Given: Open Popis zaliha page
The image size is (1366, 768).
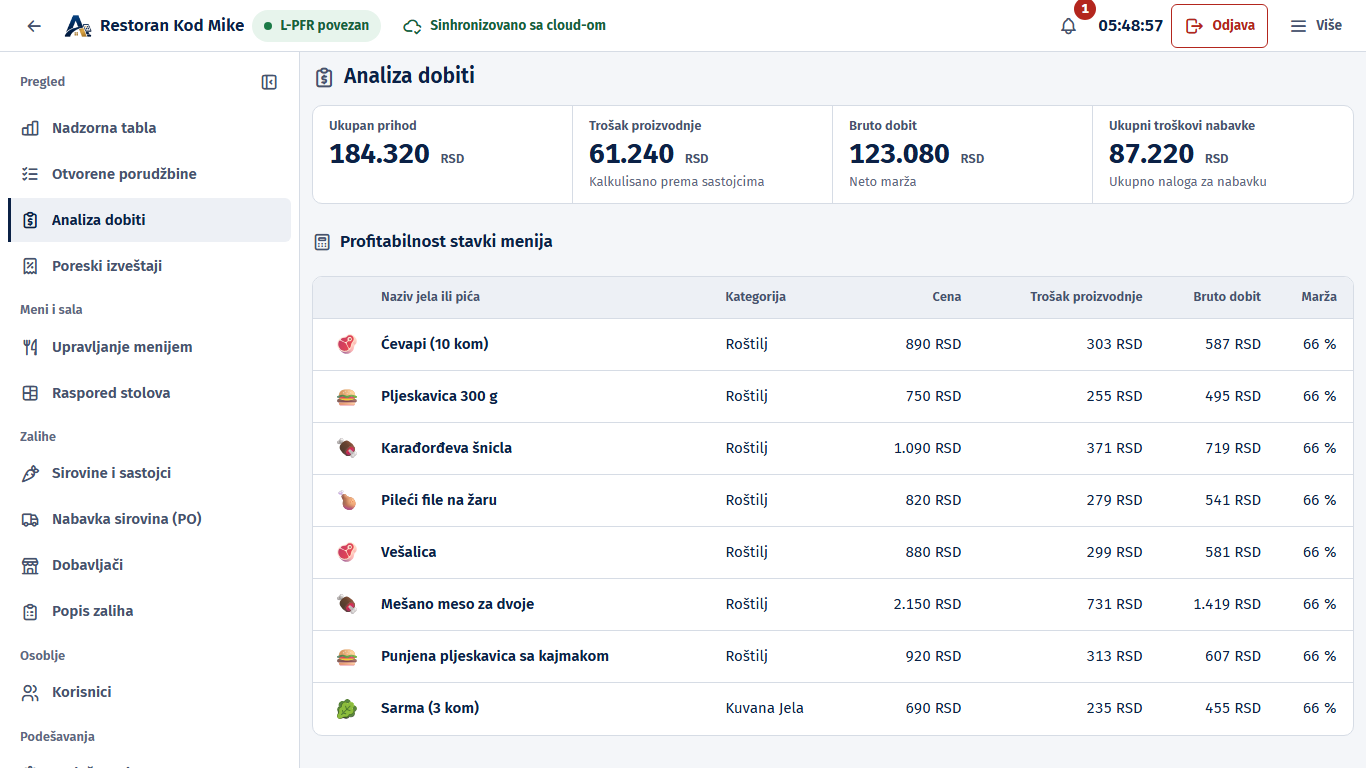Looking at the screenshot, I should pyautogui.click(x=149, y=611).
